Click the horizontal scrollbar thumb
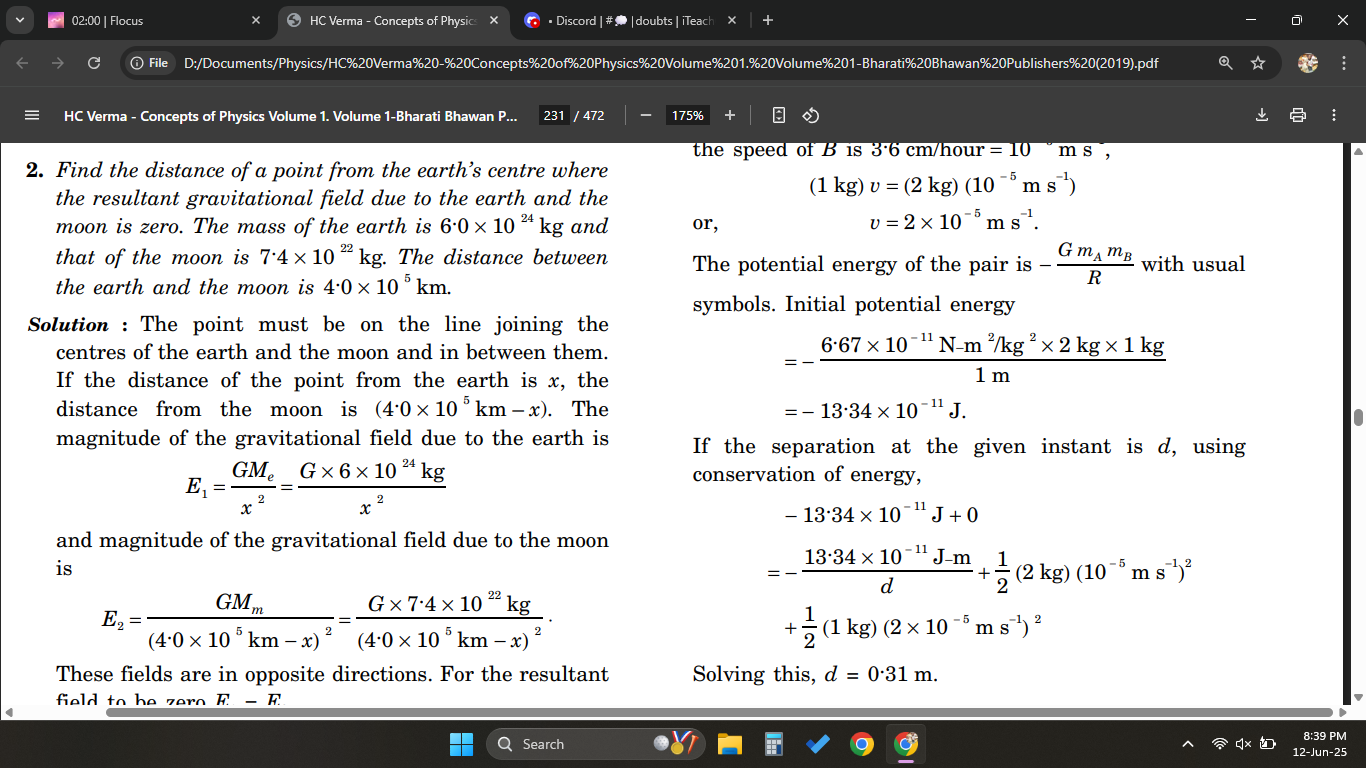The height and width of the screenshot is (768, 1366). (x=719, y=712)
